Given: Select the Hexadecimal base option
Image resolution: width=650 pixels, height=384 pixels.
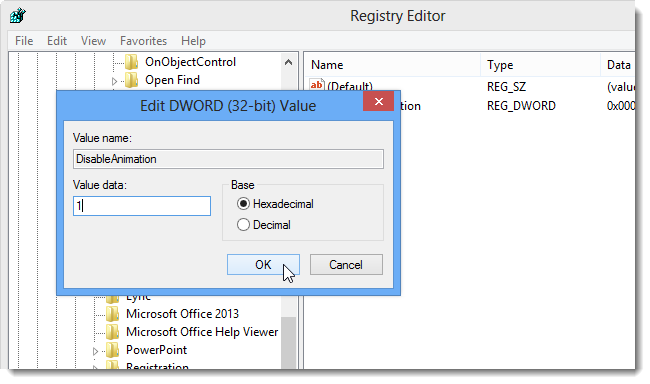Looking at the screenshot, I should (243, 204).
